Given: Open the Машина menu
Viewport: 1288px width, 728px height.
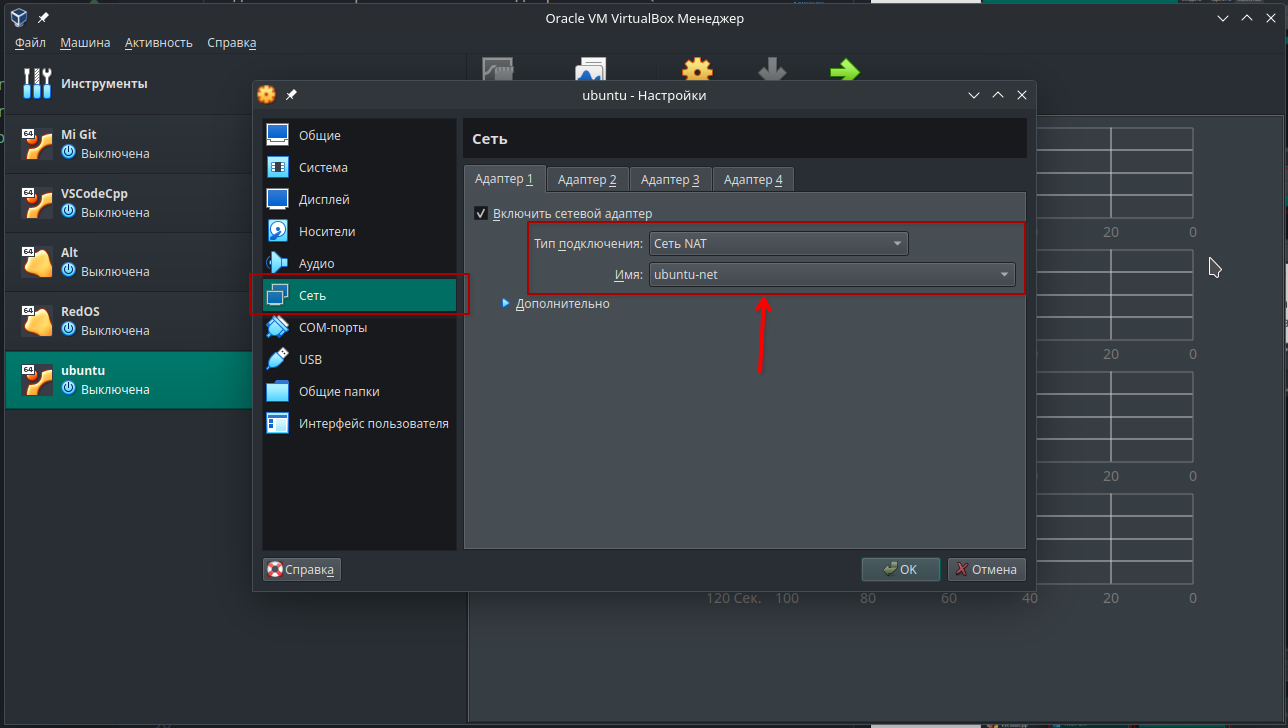Looking at the screenshot, I should point(85,43).
